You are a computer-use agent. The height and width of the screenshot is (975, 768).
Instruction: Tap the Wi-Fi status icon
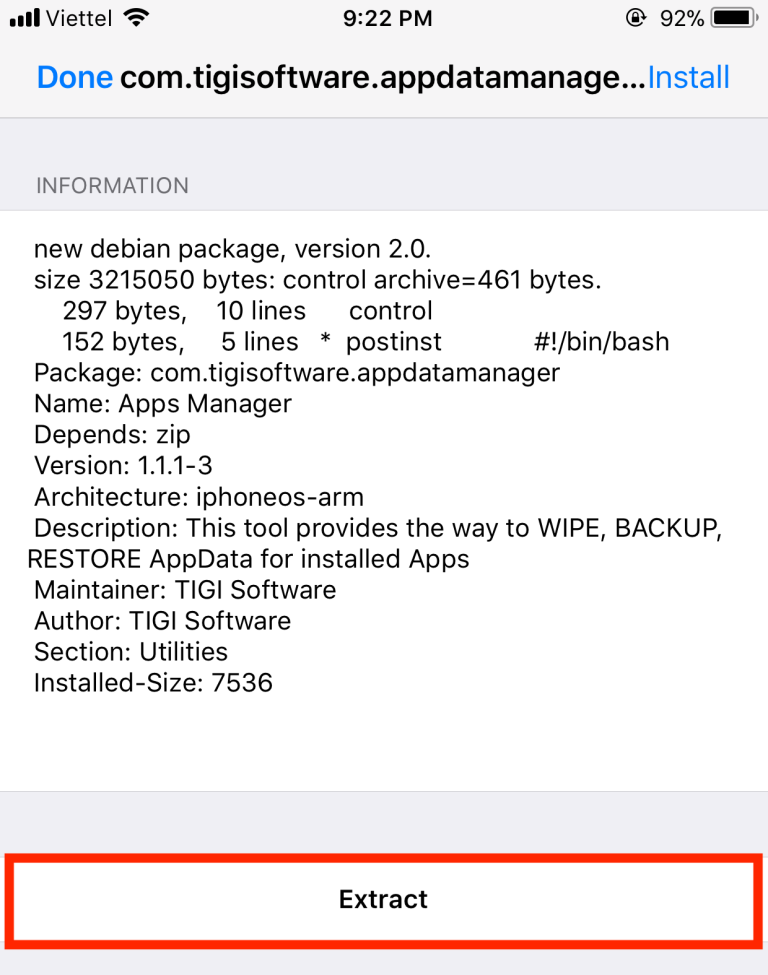click(x=135, y=18)
